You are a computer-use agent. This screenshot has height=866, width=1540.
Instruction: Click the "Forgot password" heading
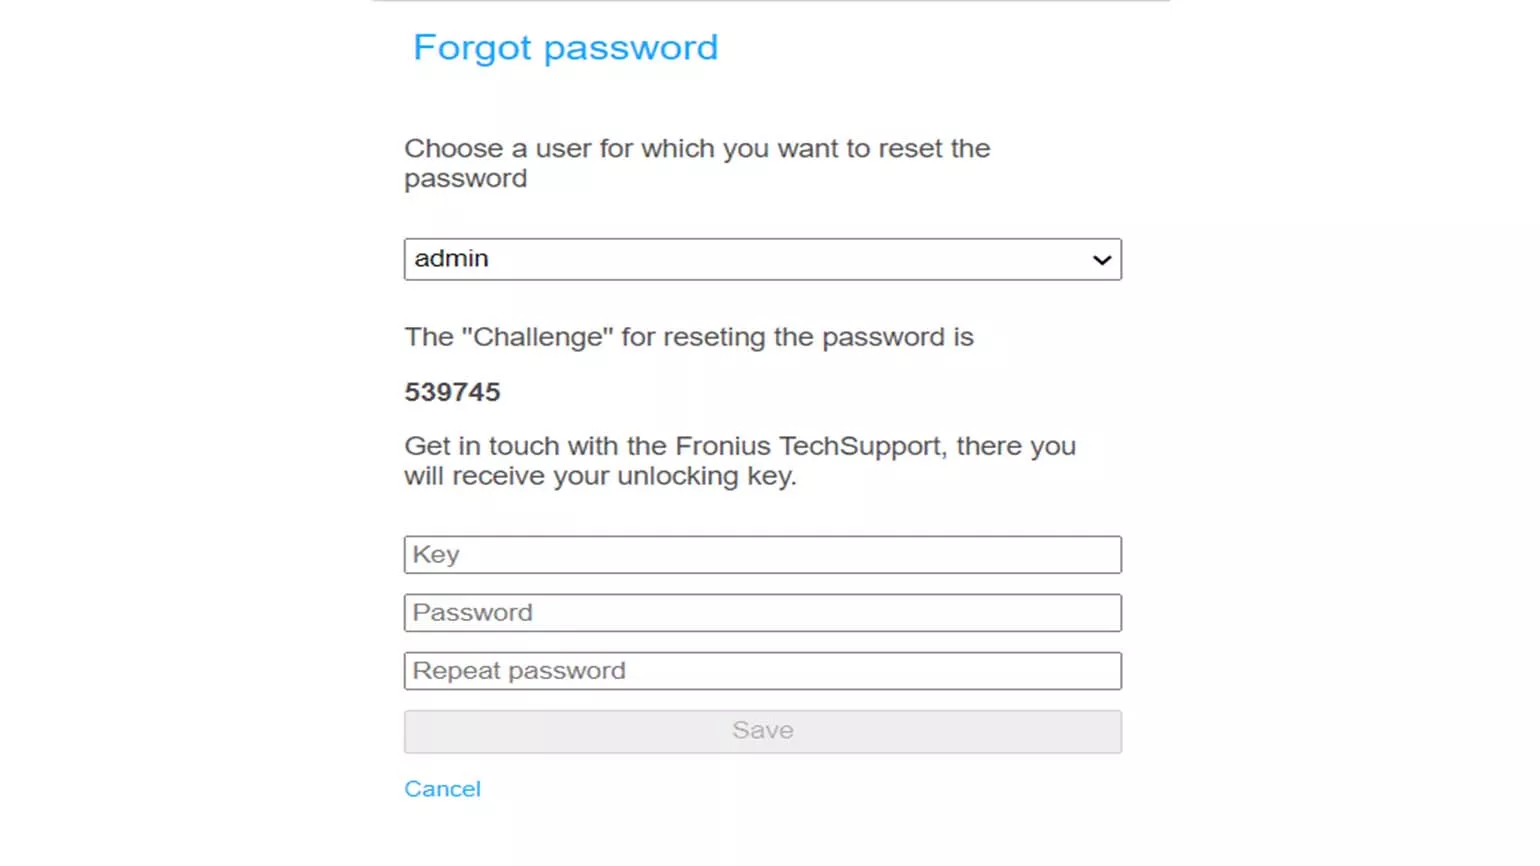click(x=565, y=48)
